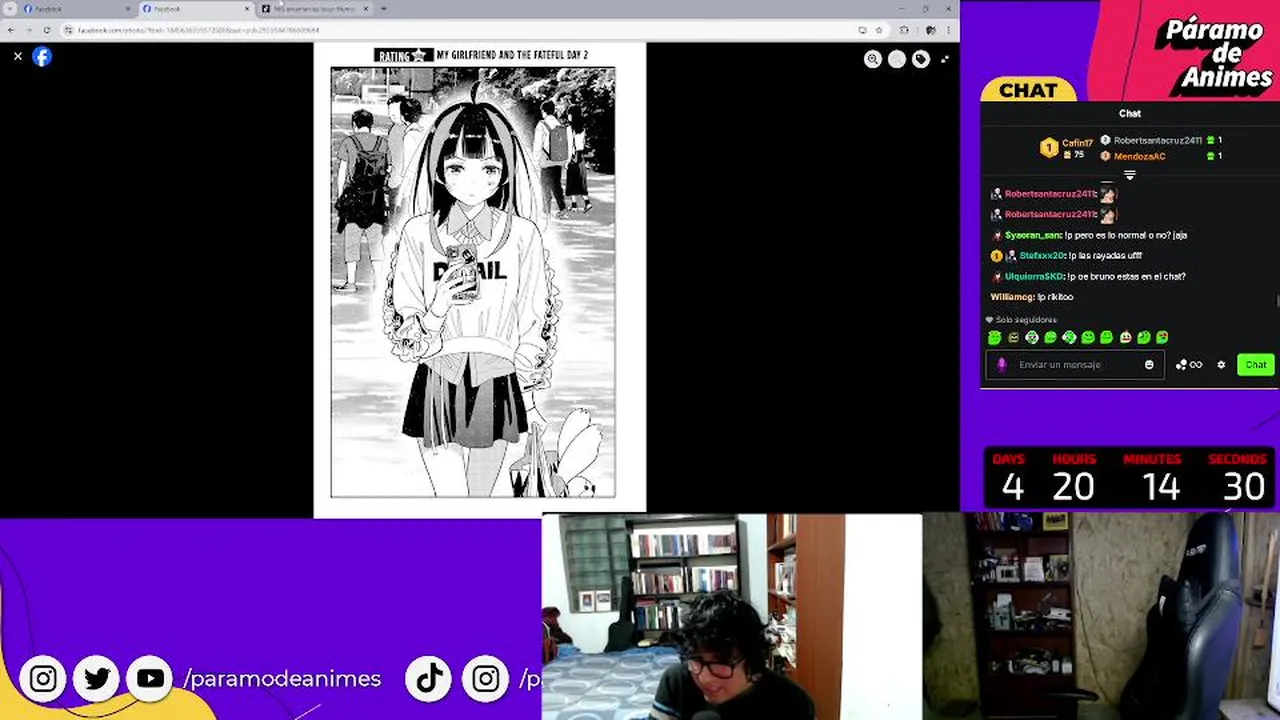Click Robertsantacruz2411 in the leaderboard

(x=1157, y=141)
